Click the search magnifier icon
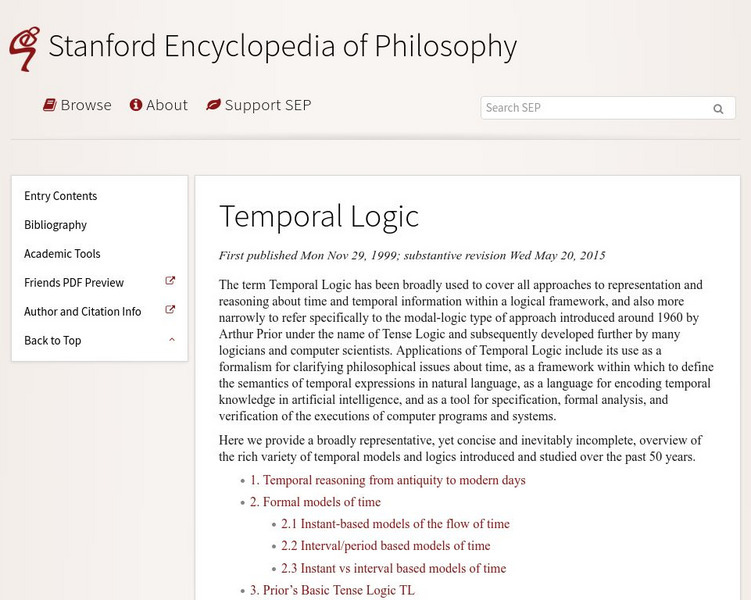The width and height of the screenshot is (751, 600). [x=718, y=108]
